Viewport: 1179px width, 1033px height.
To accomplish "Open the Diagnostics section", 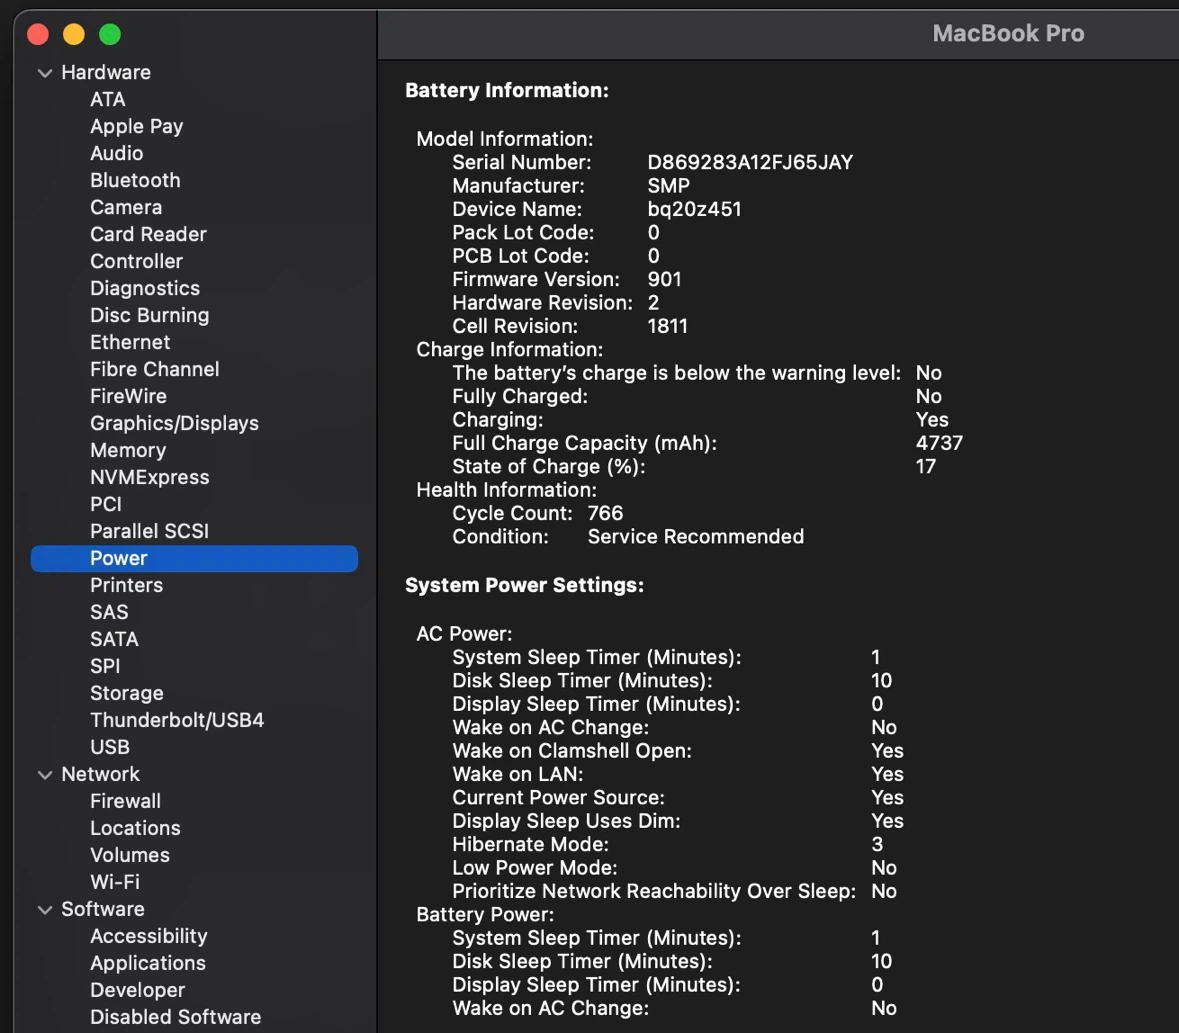I will click(145, 289).
